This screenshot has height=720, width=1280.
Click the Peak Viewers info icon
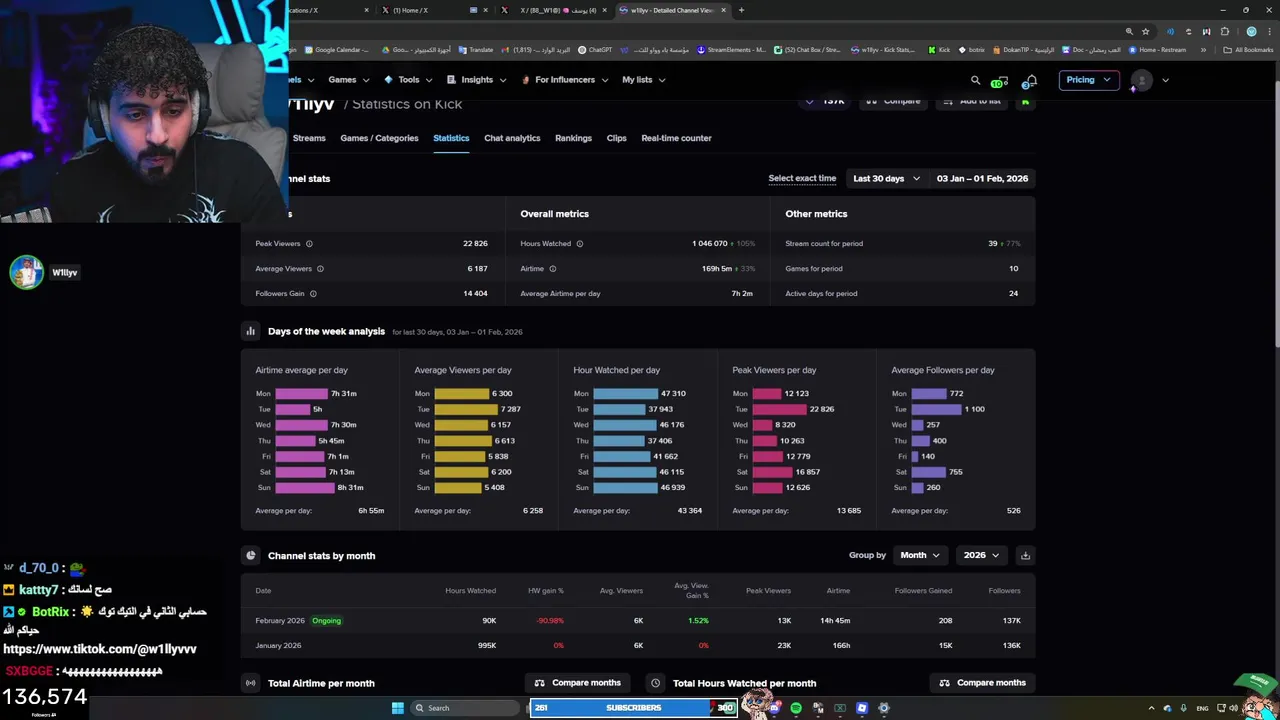(x=309, y=244)
